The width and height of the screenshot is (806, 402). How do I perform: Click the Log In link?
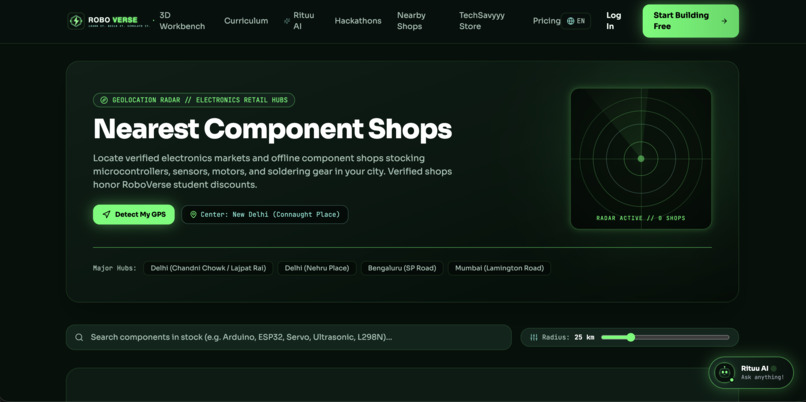[613, 21]
